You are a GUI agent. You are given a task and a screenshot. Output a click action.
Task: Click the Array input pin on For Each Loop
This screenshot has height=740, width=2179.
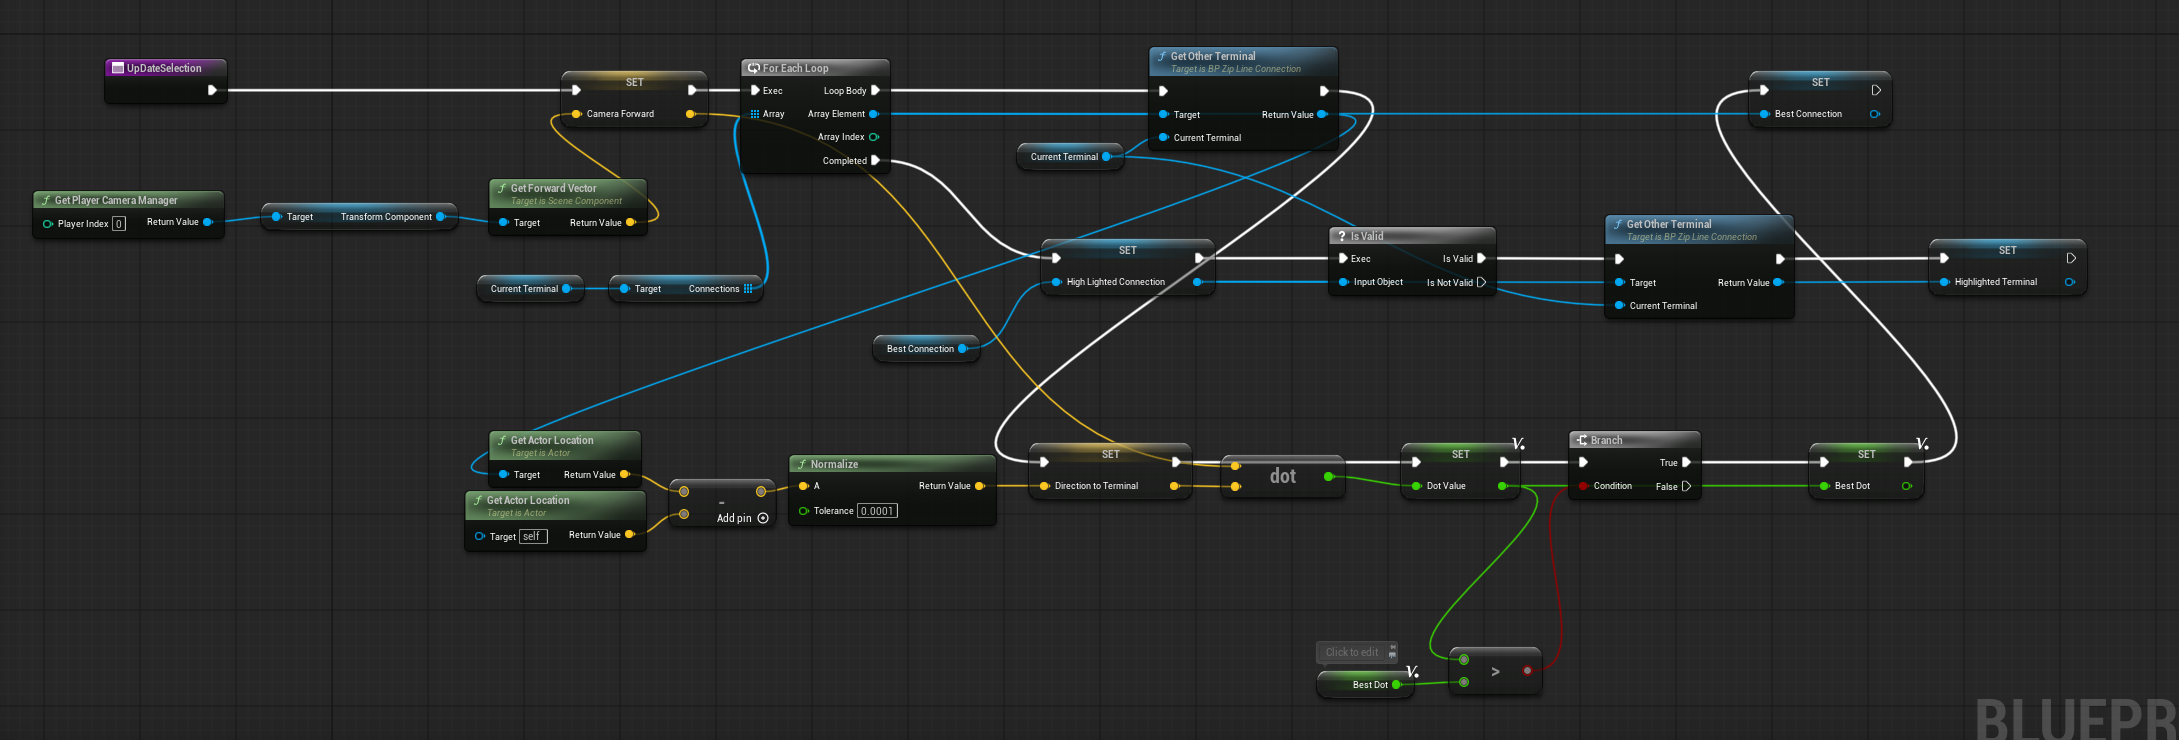755,114
